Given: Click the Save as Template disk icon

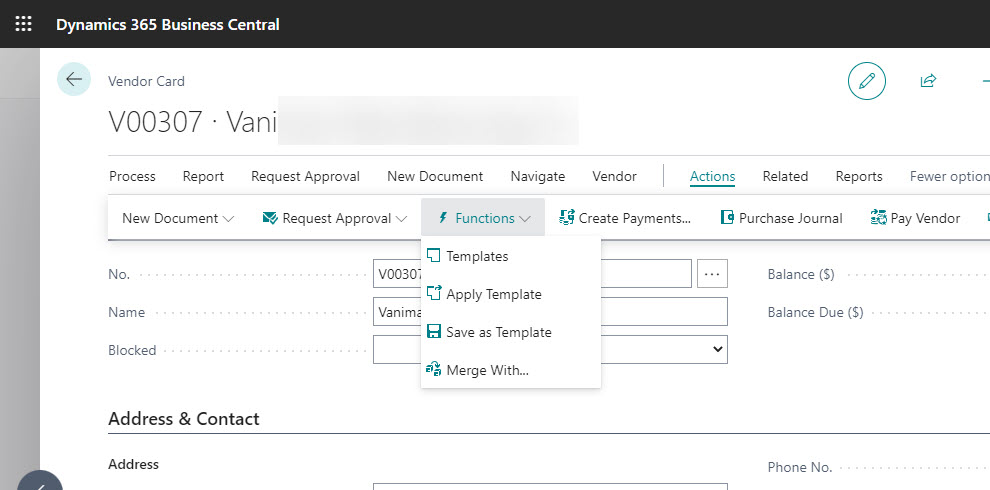Looking at the screenshot, I should click(x=434, y=332).
